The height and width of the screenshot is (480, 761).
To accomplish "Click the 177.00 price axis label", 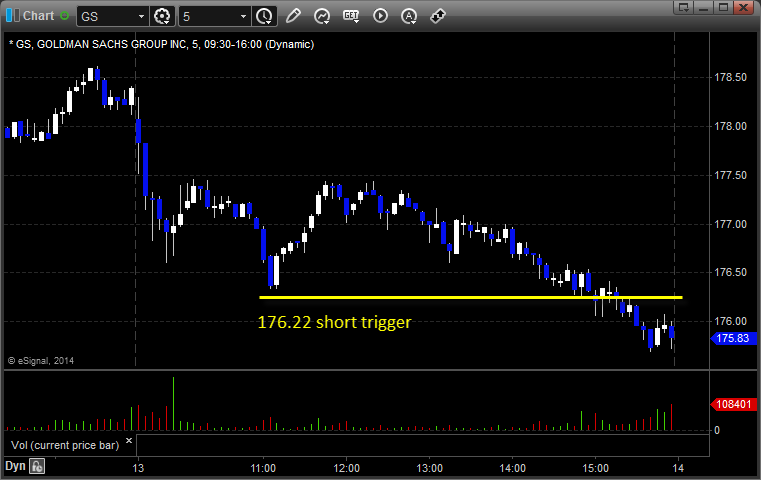I will 730,224.
